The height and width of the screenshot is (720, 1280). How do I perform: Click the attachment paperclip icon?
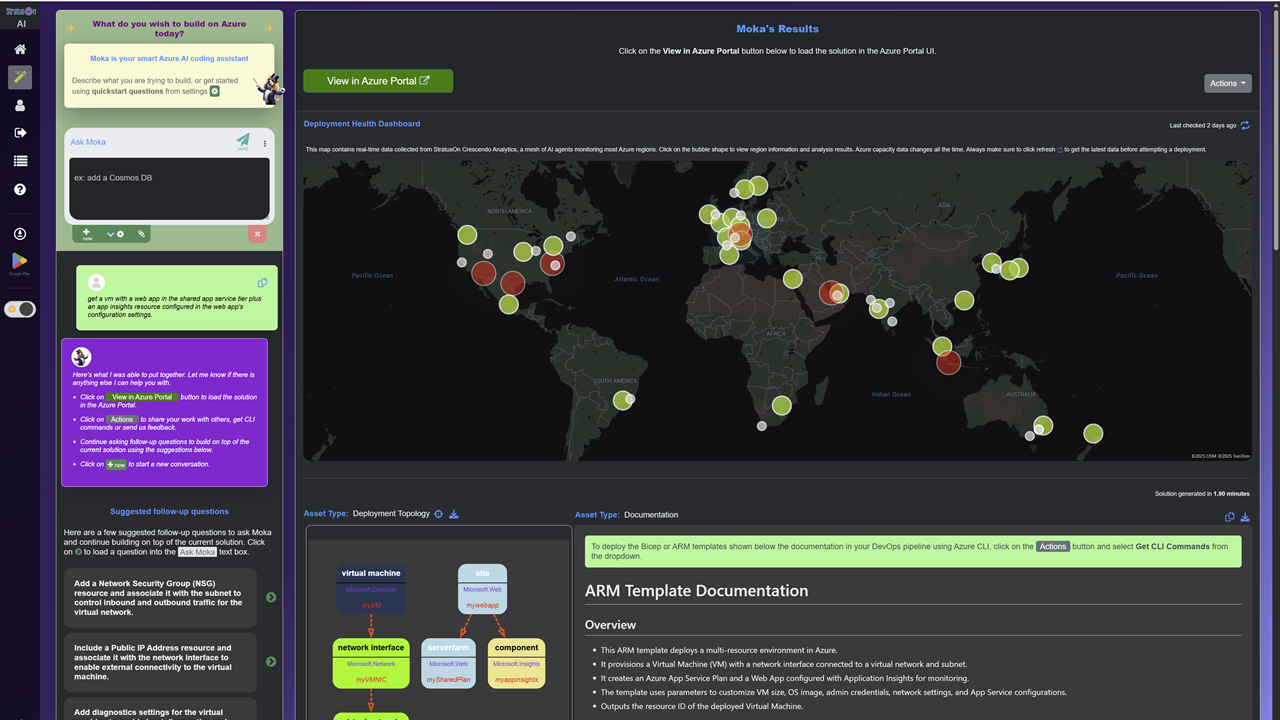pyautogui.click(x=141, y=233)
